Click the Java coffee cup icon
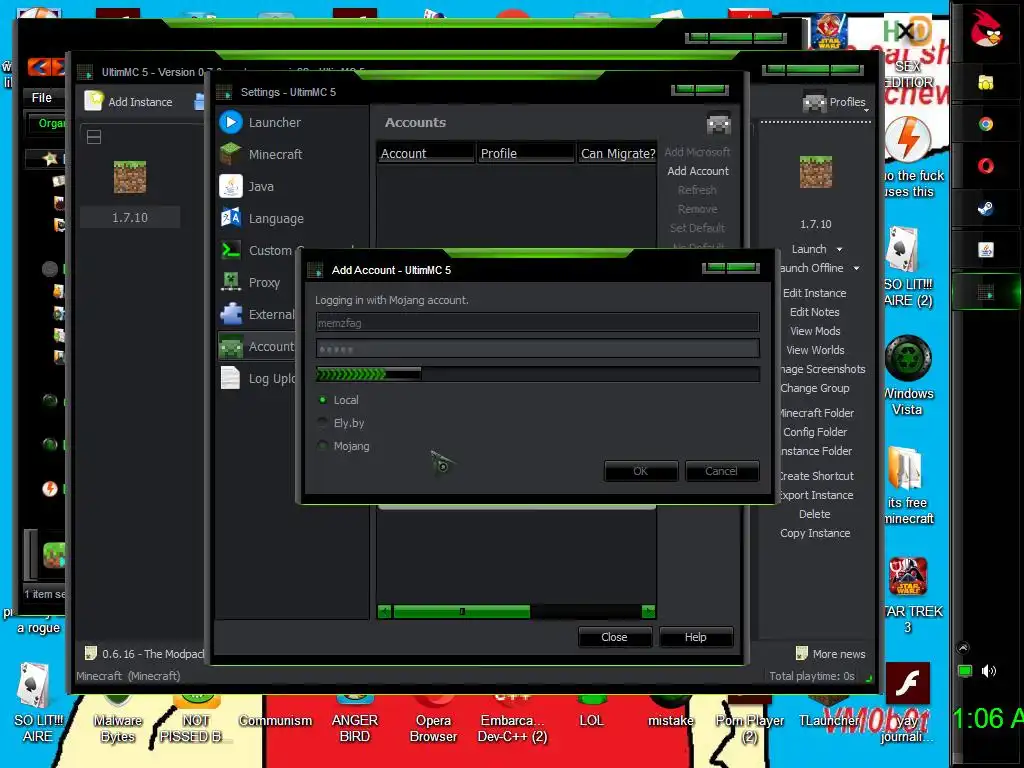This screenshot has width=1024, height=768. click(x=231, y=186)
